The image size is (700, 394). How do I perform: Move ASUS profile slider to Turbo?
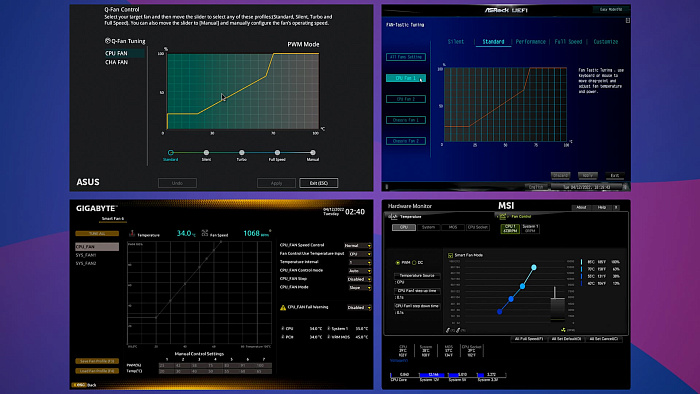click(242, 153)
